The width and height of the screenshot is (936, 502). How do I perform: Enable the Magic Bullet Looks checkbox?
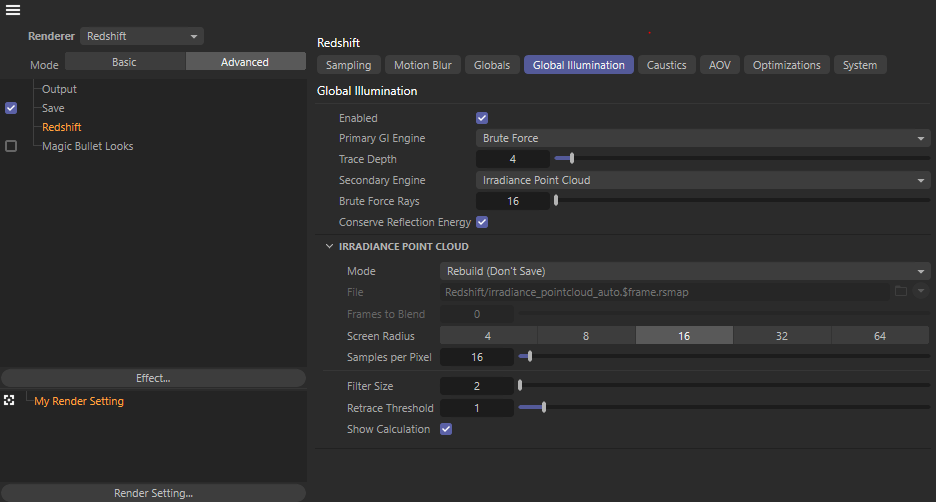[11, 146]
